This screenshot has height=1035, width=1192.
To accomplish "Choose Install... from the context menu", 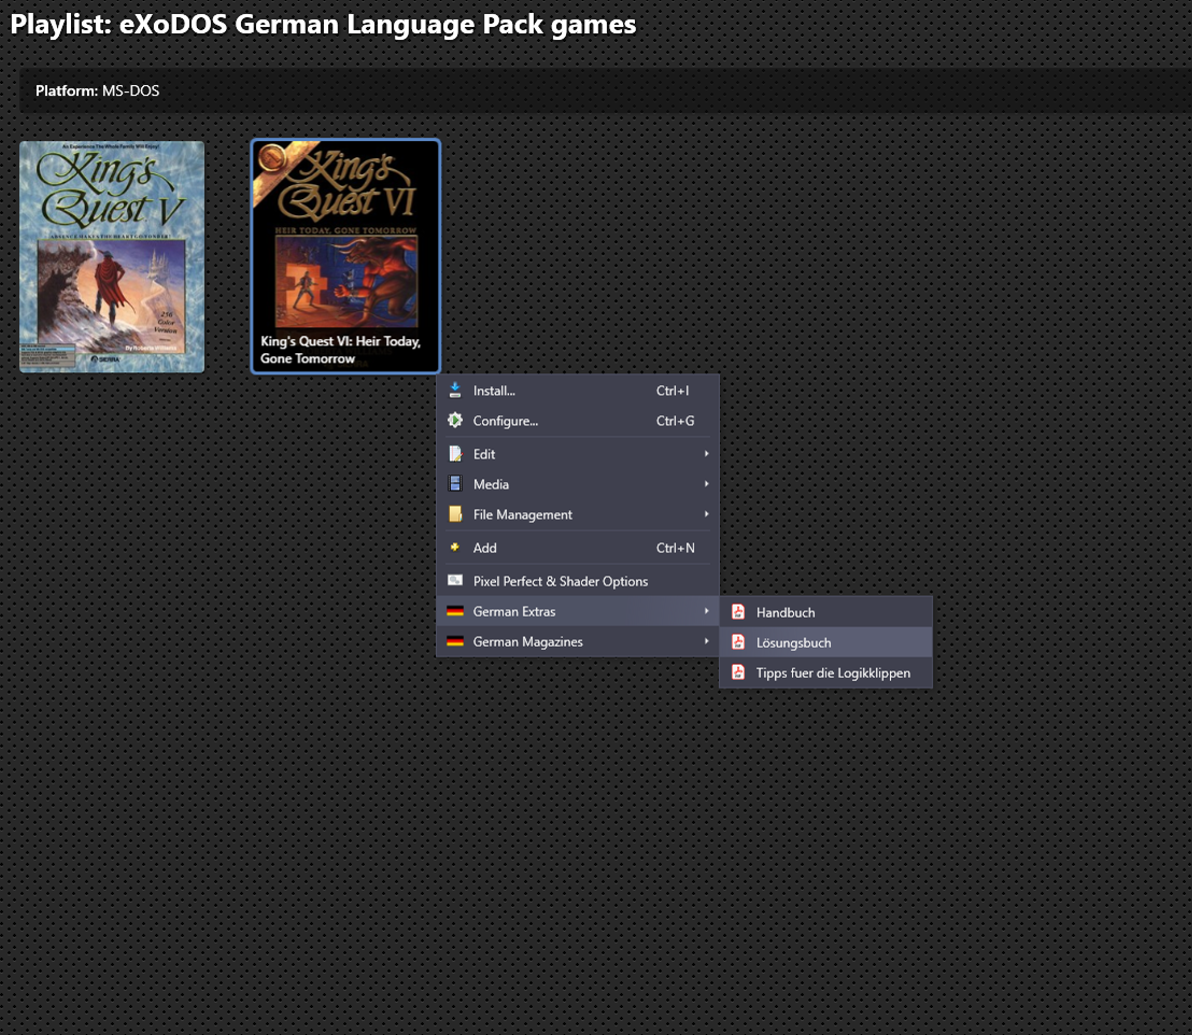I will (x=578, y=390).
